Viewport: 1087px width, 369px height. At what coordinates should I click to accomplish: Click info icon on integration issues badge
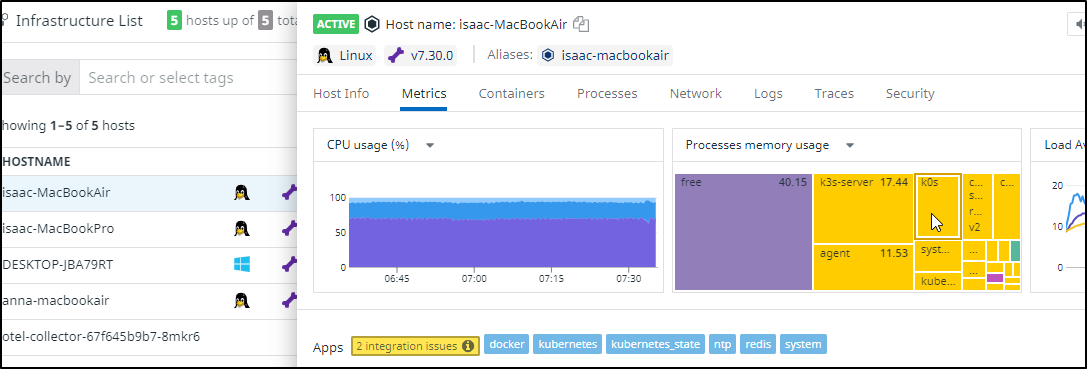(469, 345)
